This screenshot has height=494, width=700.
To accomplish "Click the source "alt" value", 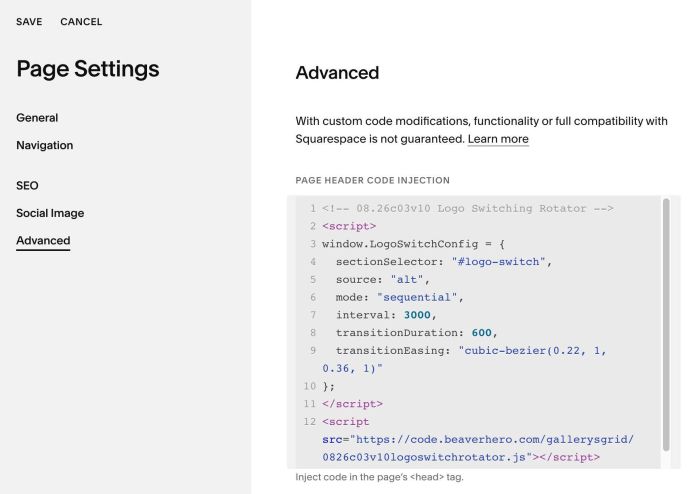I will 407,280.
